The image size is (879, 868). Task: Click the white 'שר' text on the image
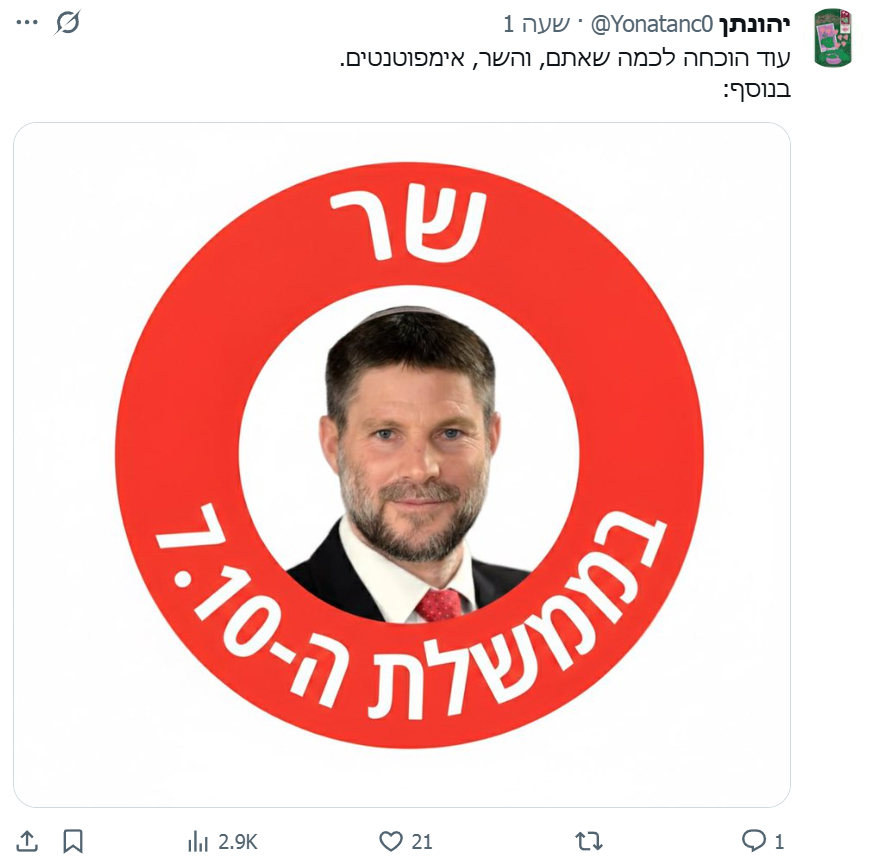pyautogui.click(x=409, y=226)
